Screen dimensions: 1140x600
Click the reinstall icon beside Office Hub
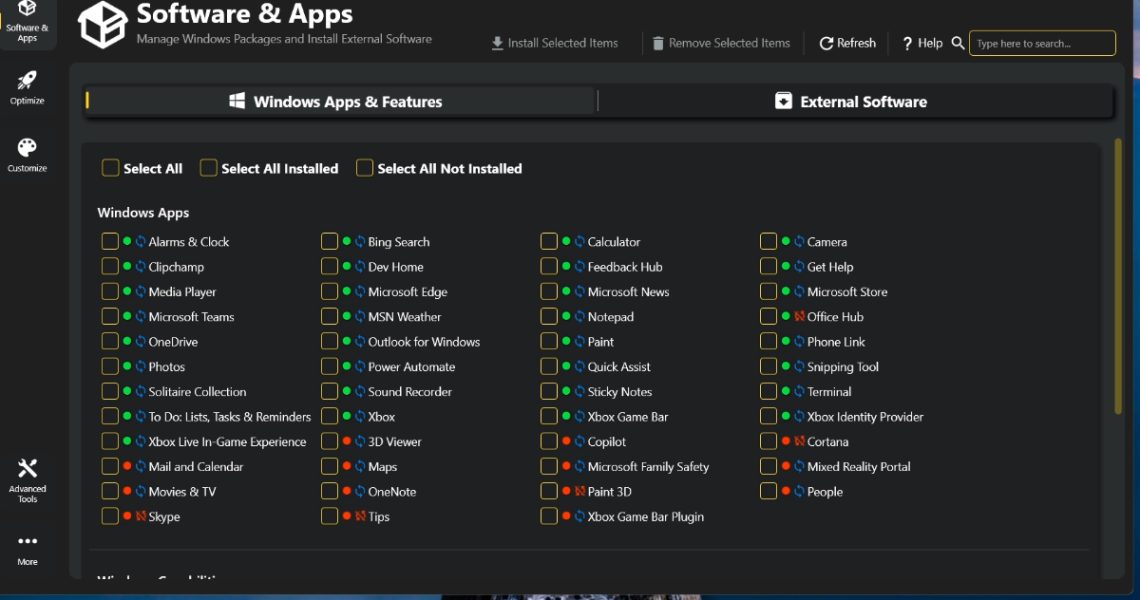point(799,317)
